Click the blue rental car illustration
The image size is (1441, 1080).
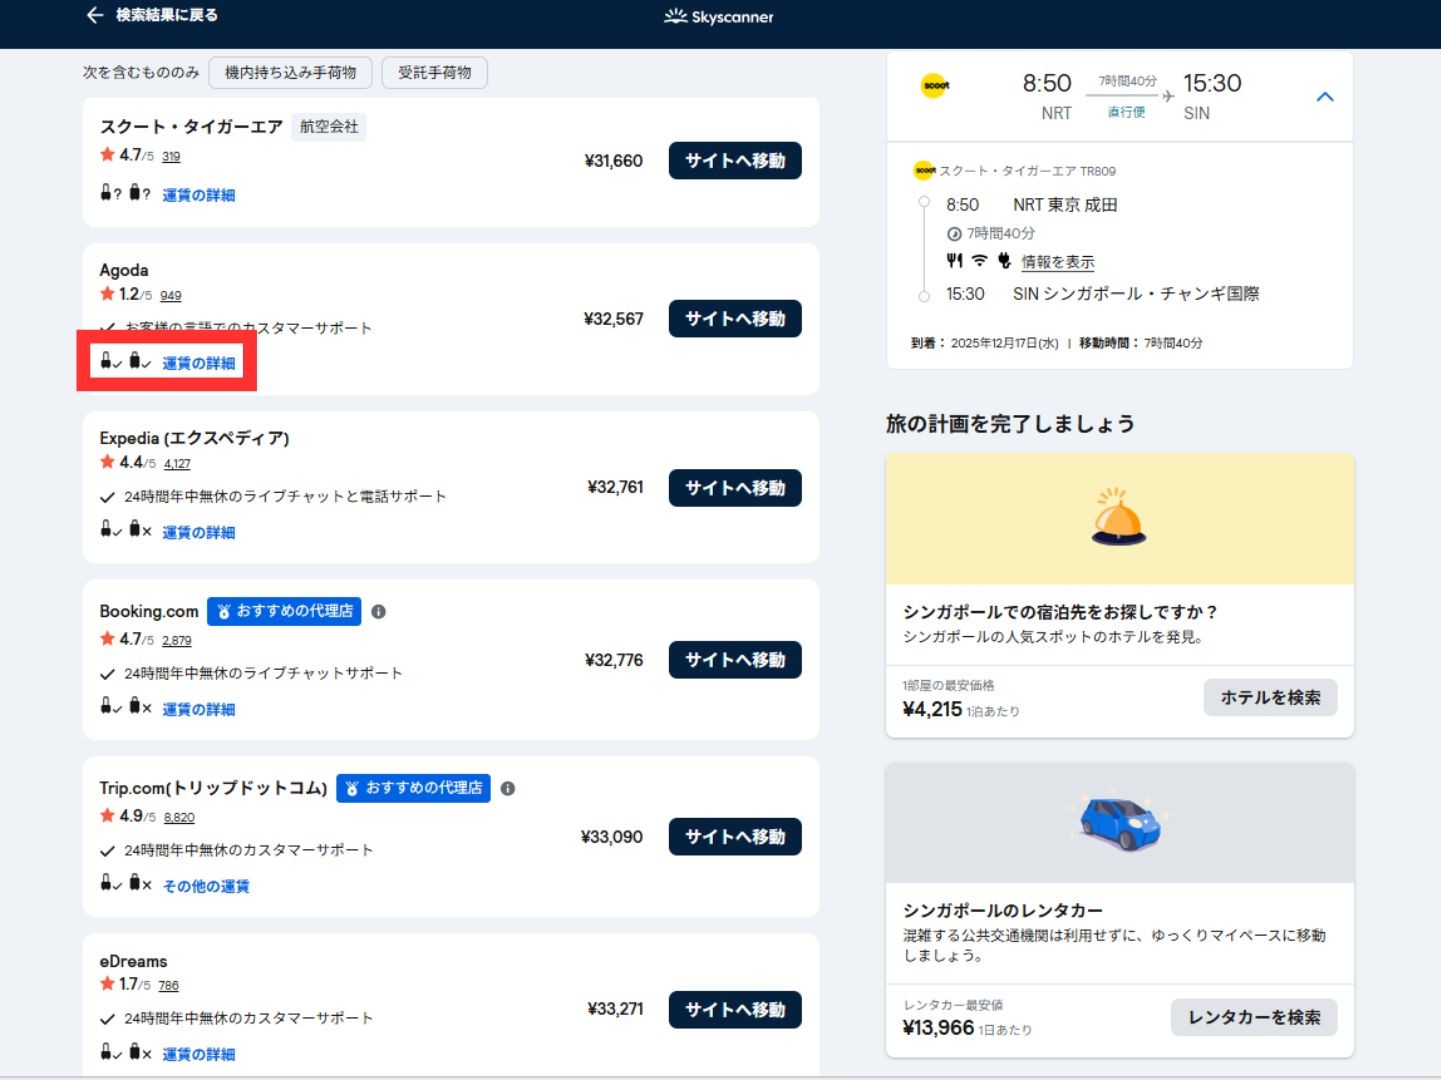1120,822
